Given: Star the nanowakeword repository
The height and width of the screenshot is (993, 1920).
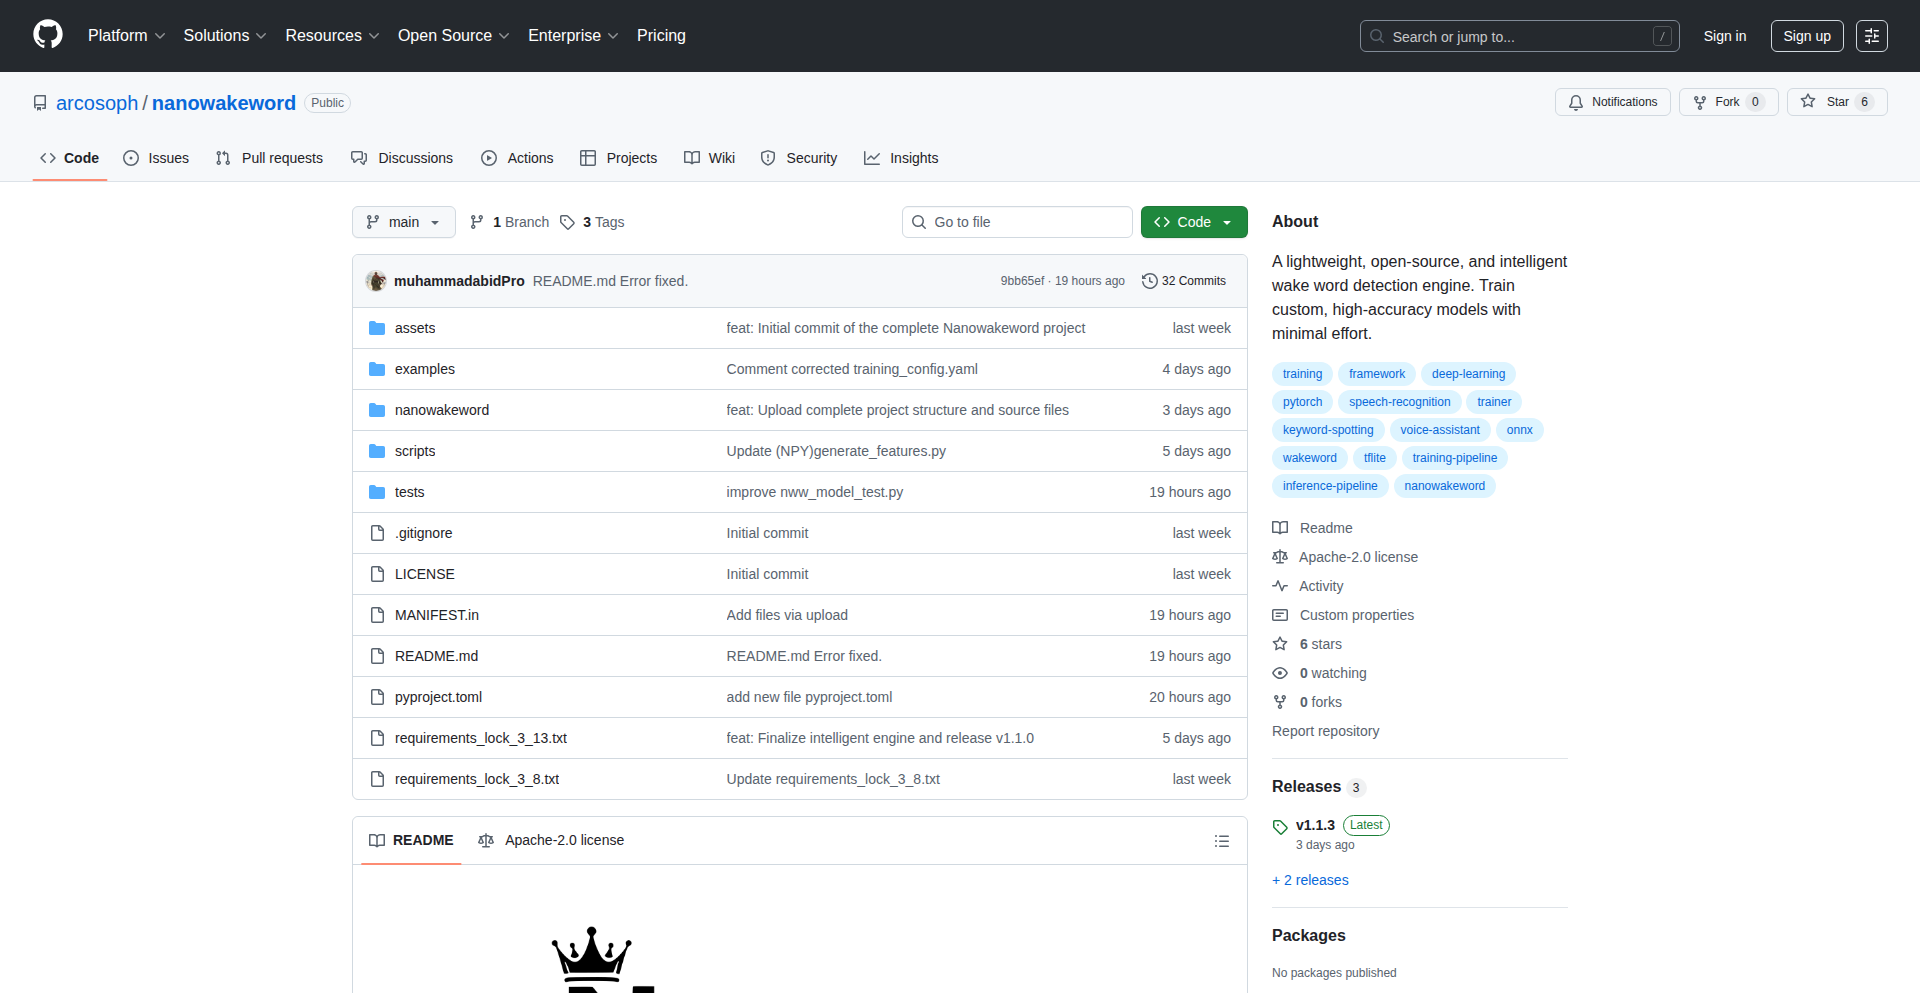Looking at the screenshot, I should 1837,102.
